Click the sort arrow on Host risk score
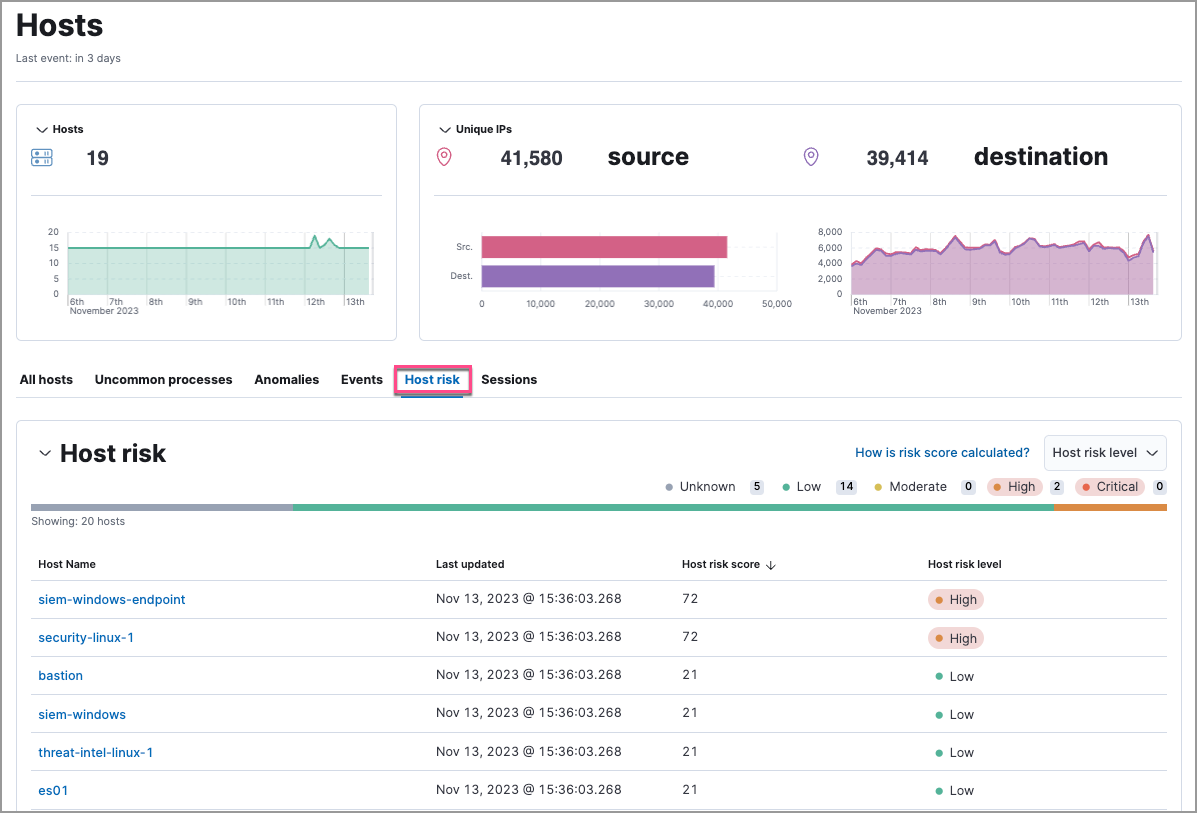 point(771,564)
